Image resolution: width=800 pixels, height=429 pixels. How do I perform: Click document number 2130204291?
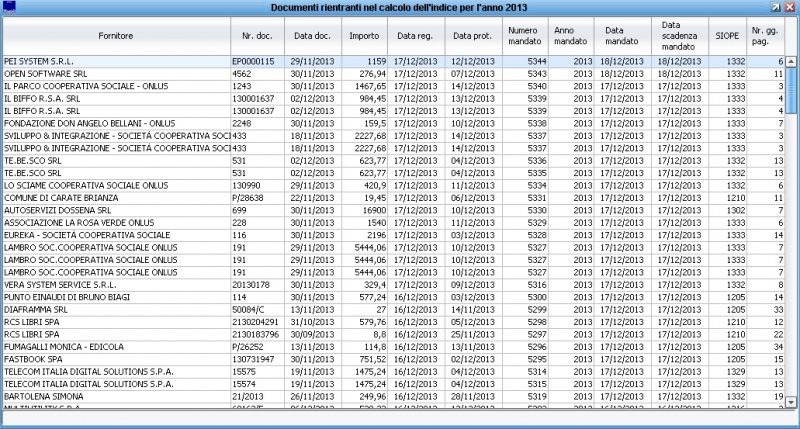255,322
